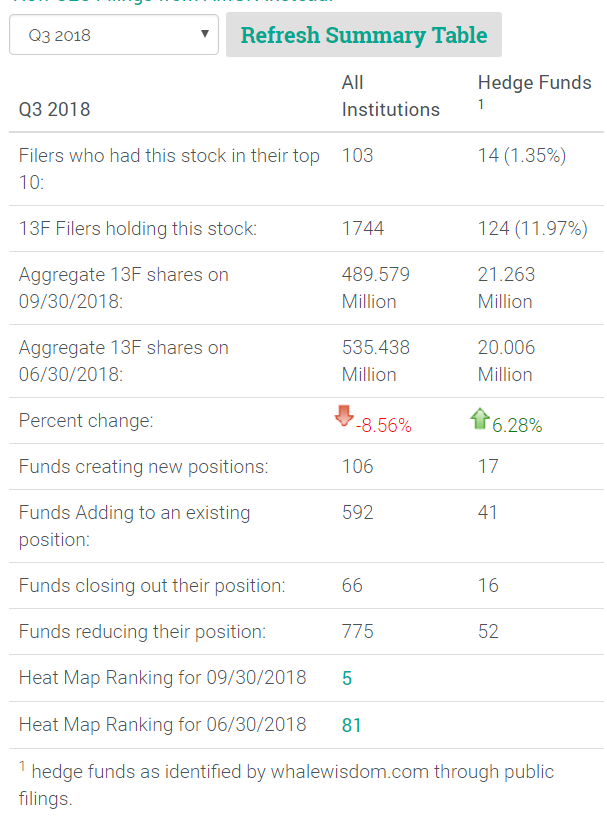Click the 6.28% hedge fund change
Screen dimensions: 607x831
click(x=517, y=425)
